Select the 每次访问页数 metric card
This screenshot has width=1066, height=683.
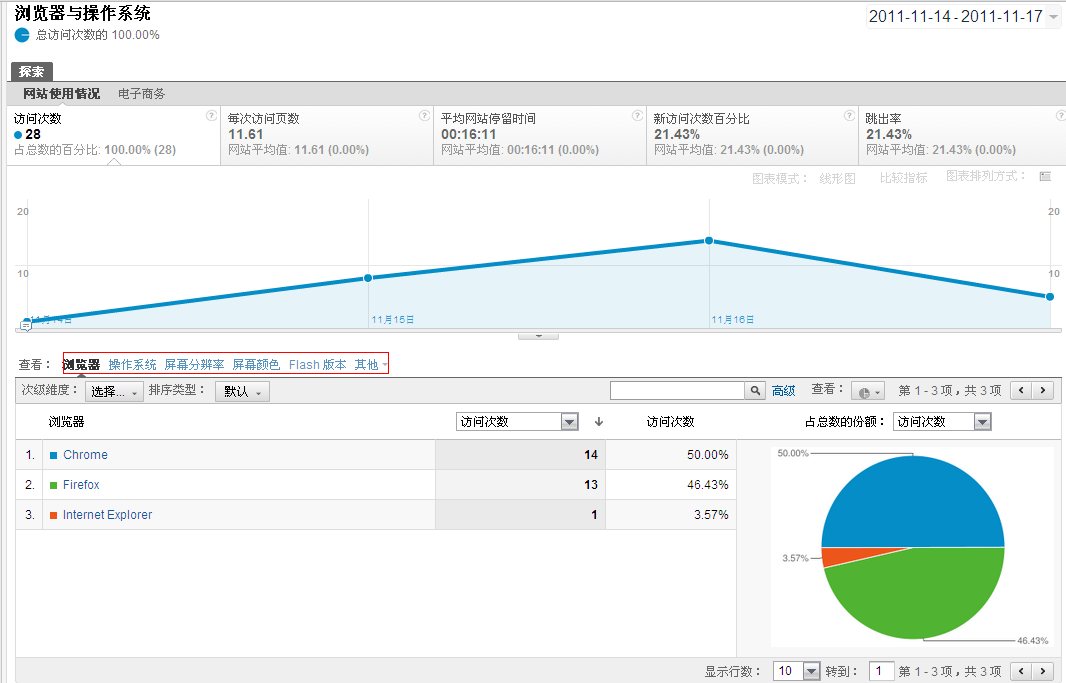327,135
